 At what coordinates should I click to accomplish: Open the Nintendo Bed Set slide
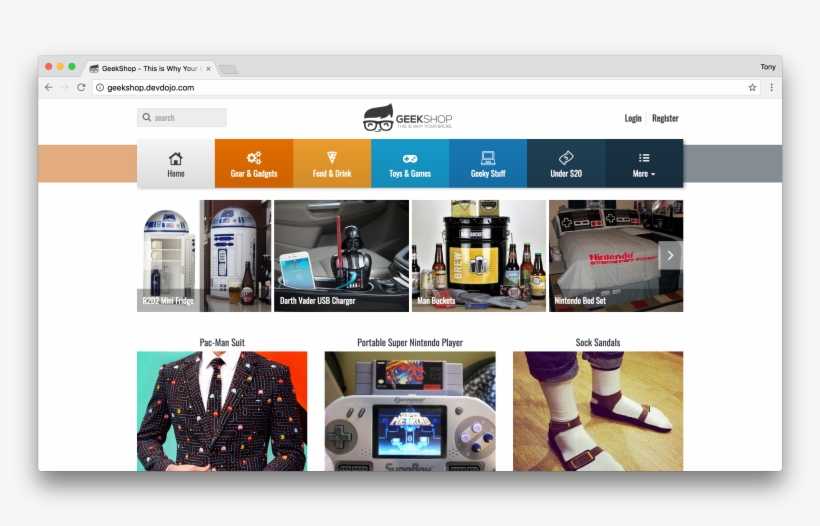[x=616, y=256]
